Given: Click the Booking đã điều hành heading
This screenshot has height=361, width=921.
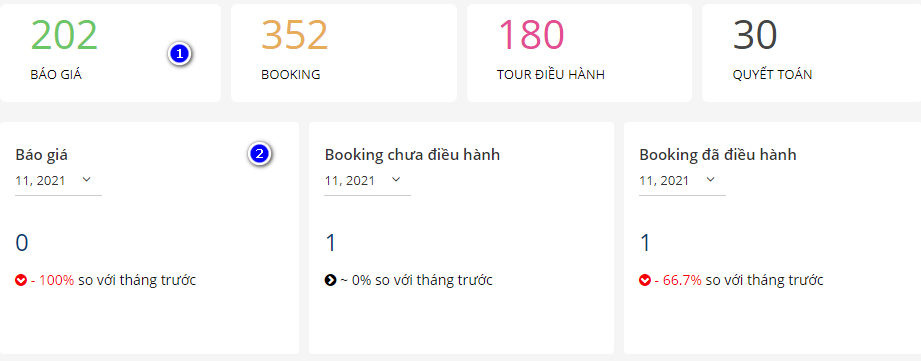Looking at the screenshot, I should tap(718, 155).
